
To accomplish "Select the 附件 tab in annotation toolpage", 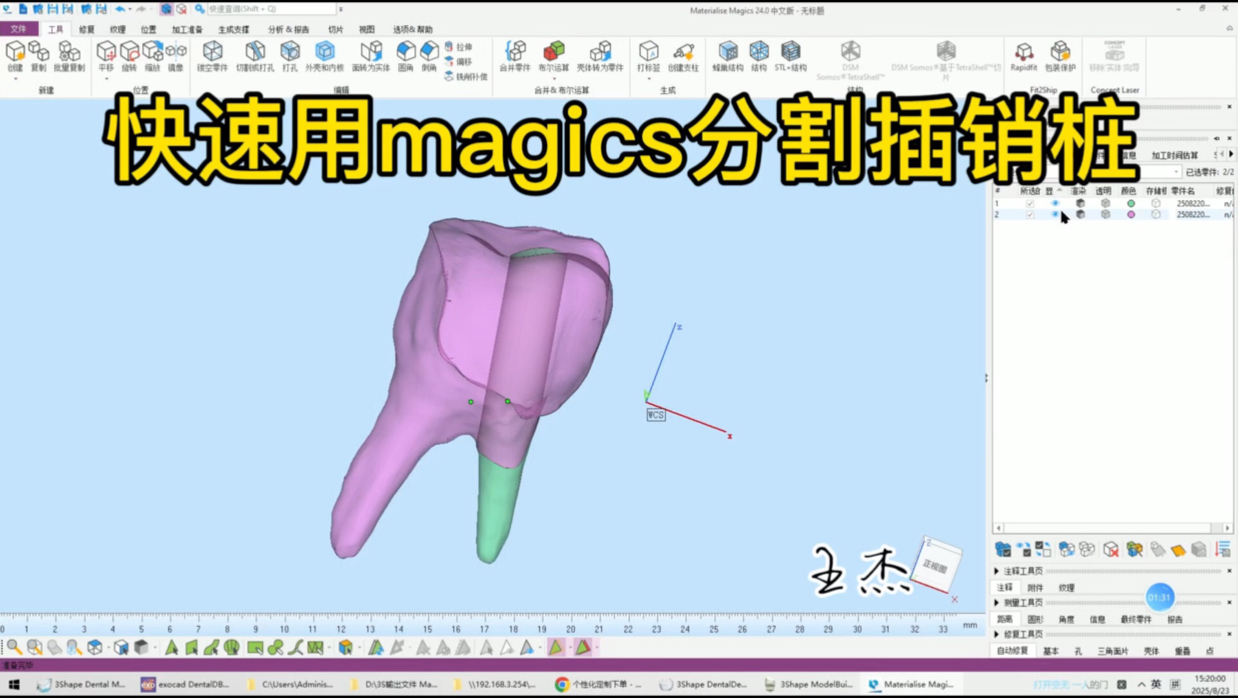I will pos(1035,588).
